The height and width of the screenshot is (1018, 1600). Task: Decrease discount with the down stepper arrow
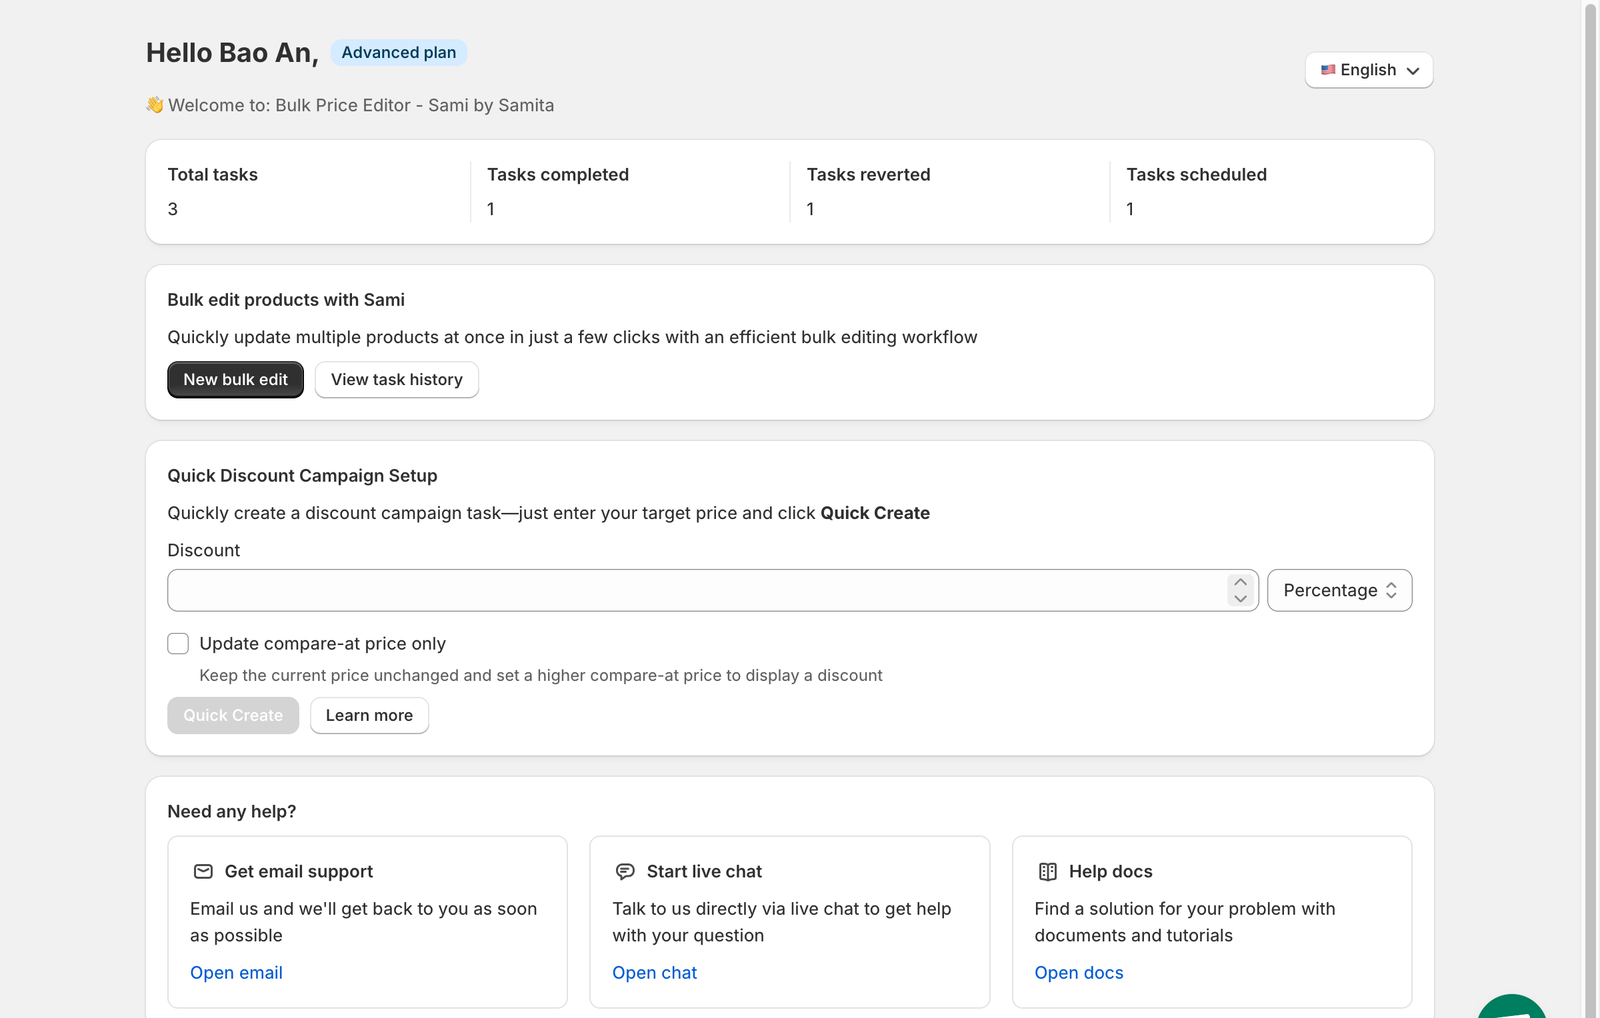click(x=1240, y=598)
